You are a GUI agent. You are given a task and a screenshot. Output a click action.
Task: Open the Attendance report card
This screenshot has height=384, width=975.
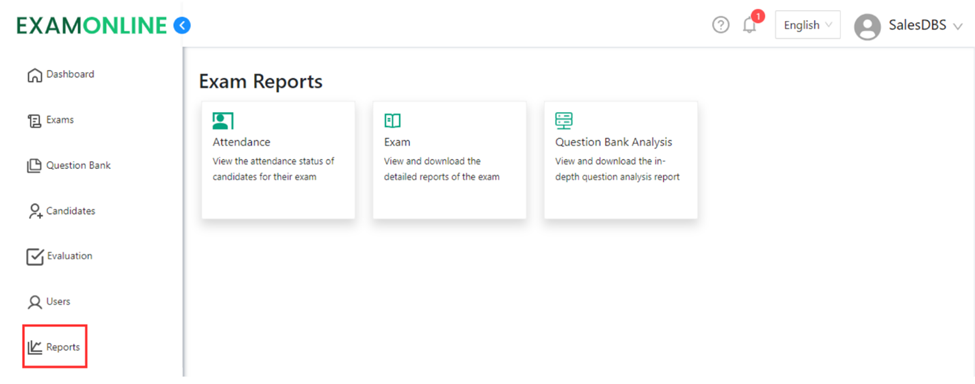pyautogui.click(x=279, y=160)
